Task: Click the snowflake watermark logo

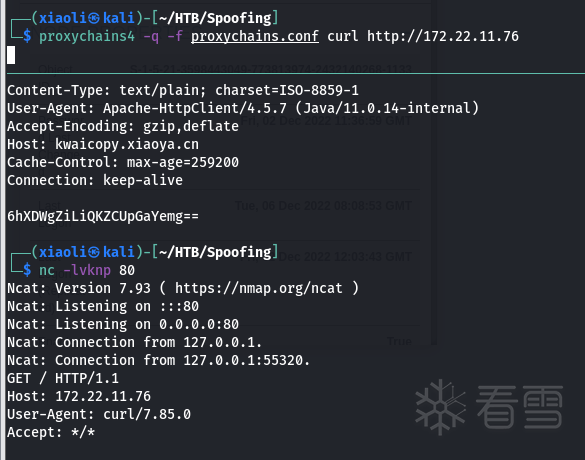Action: click(441, 407)
